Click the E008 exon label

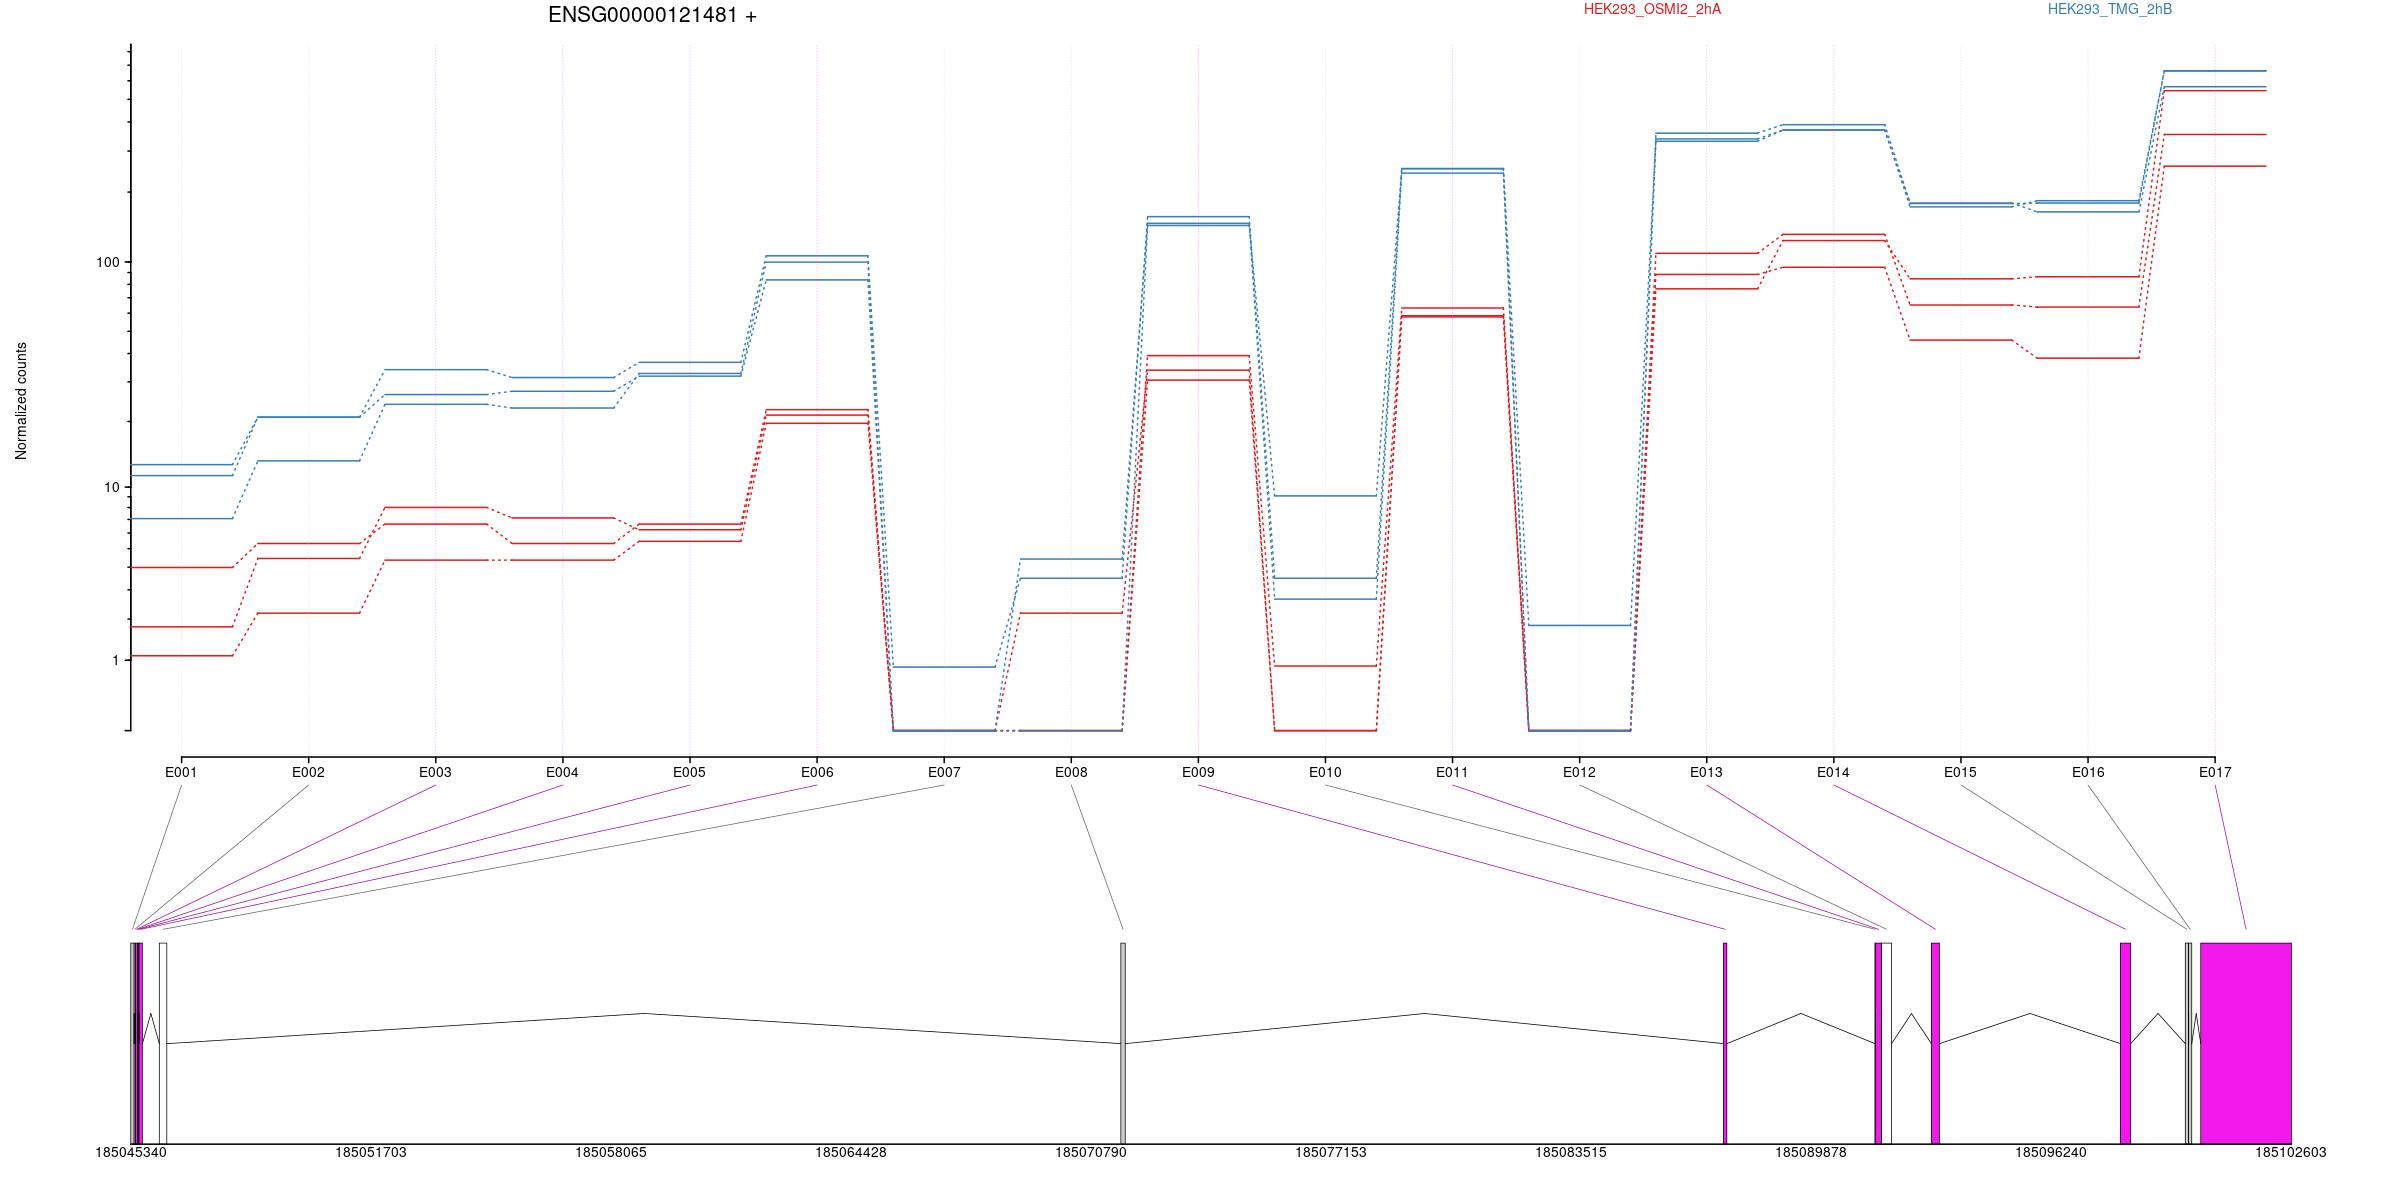(x=1071, y=772)
